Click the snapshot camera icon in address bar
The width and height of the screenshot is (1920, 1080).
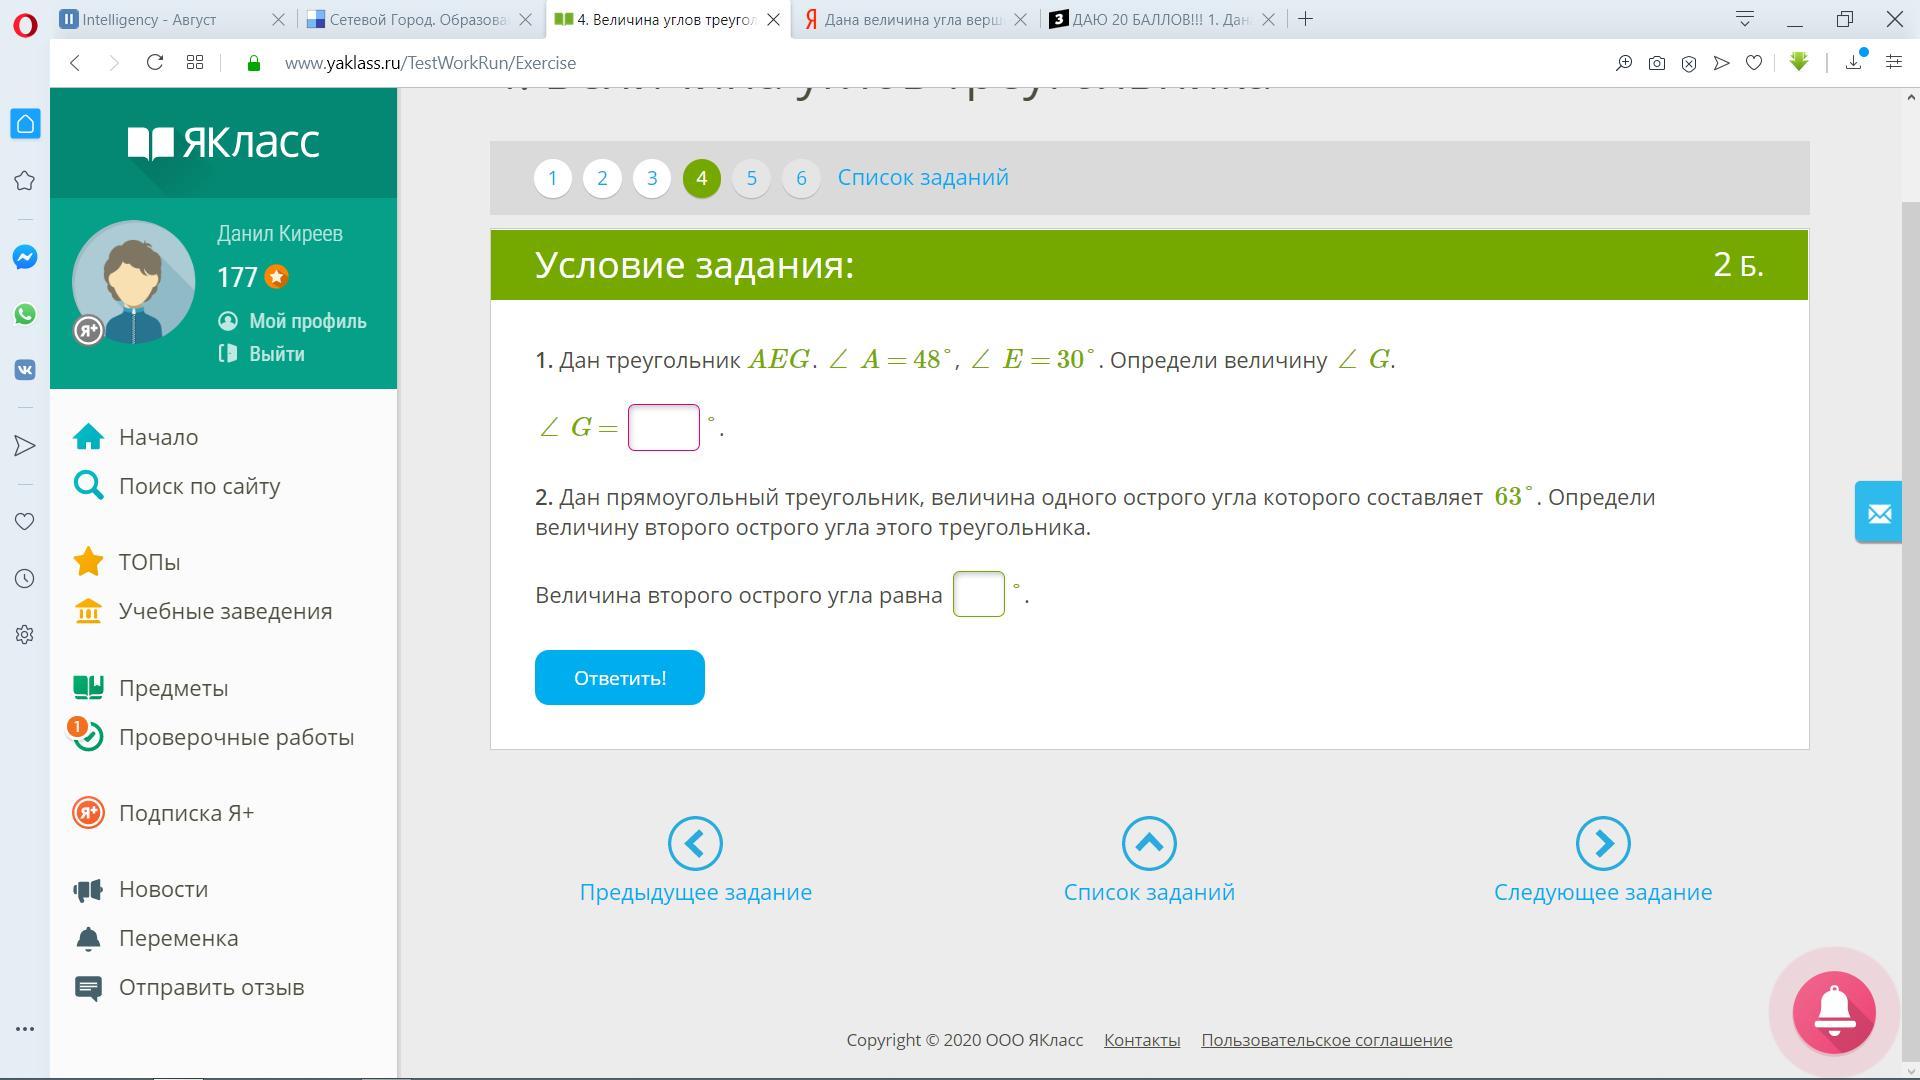[x=1656, y=63]
